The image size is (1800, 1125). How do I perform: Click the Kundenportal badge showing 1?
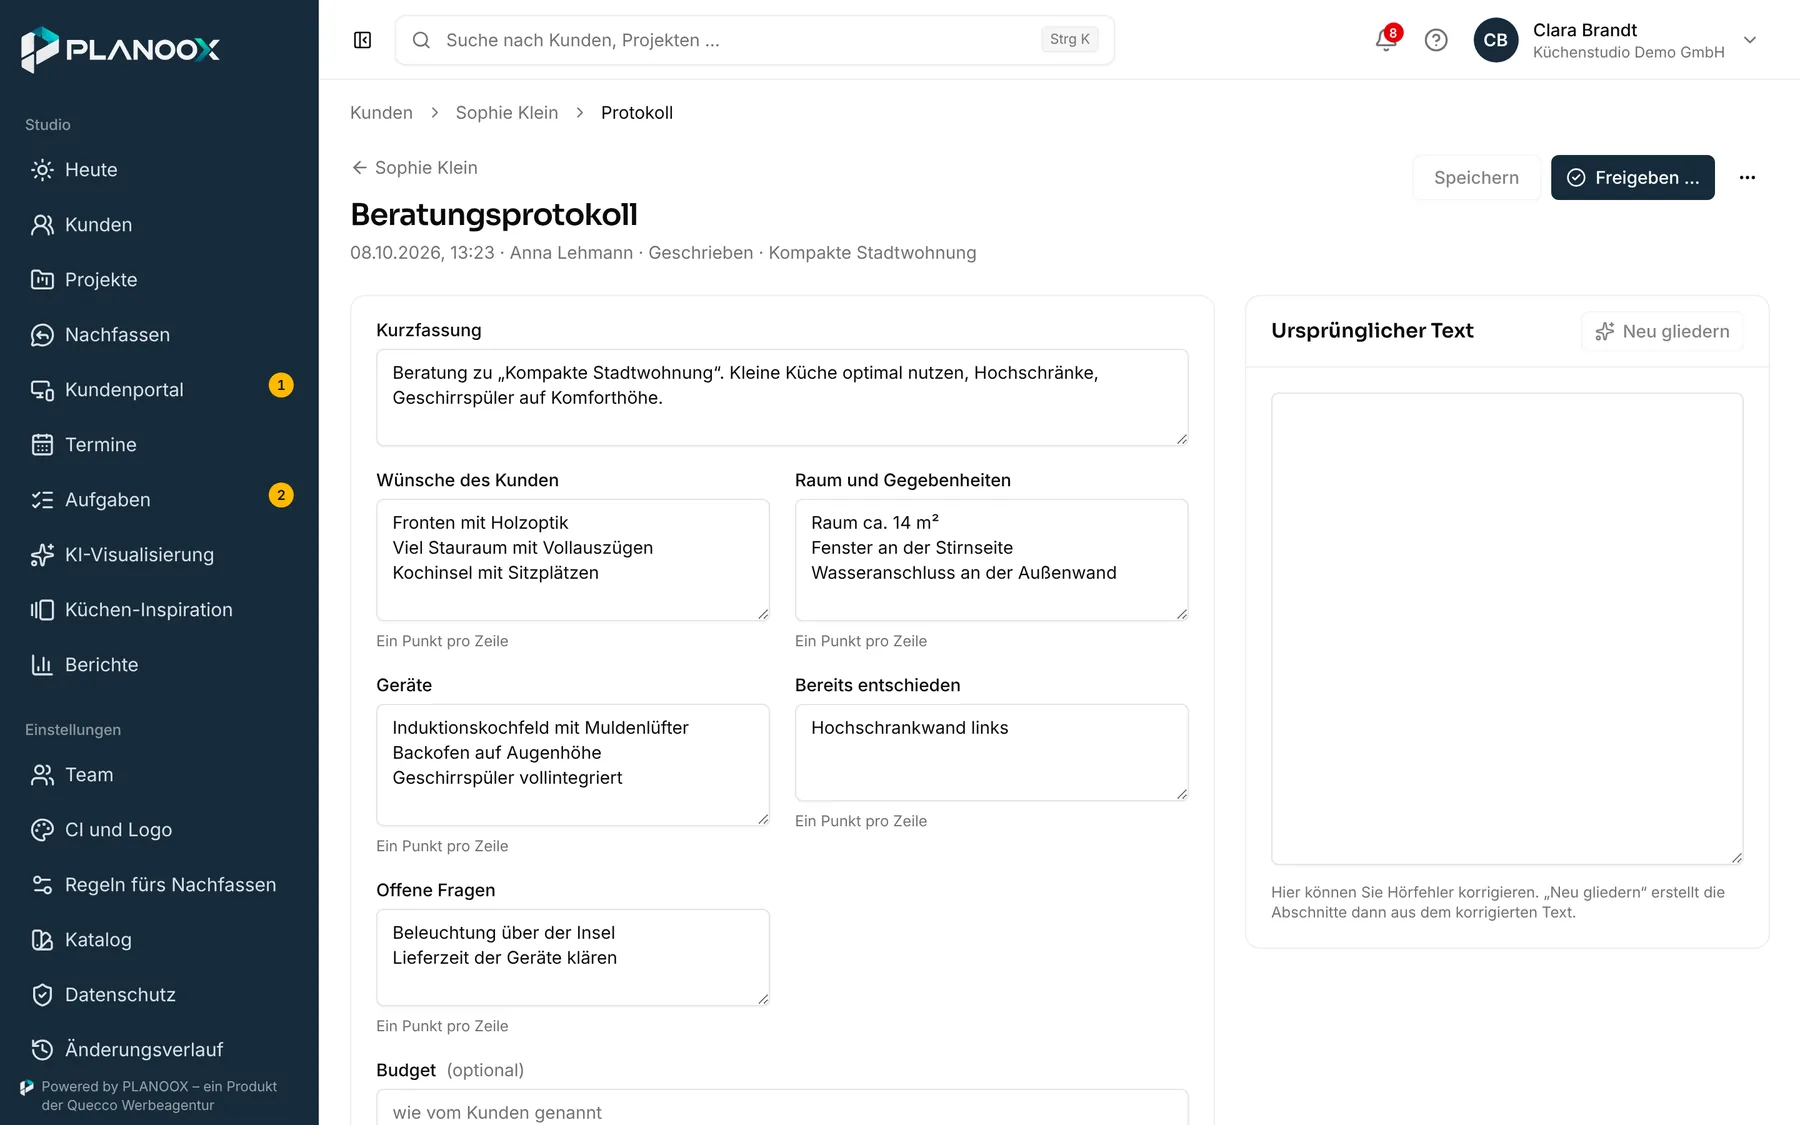[x=281, y=385]
